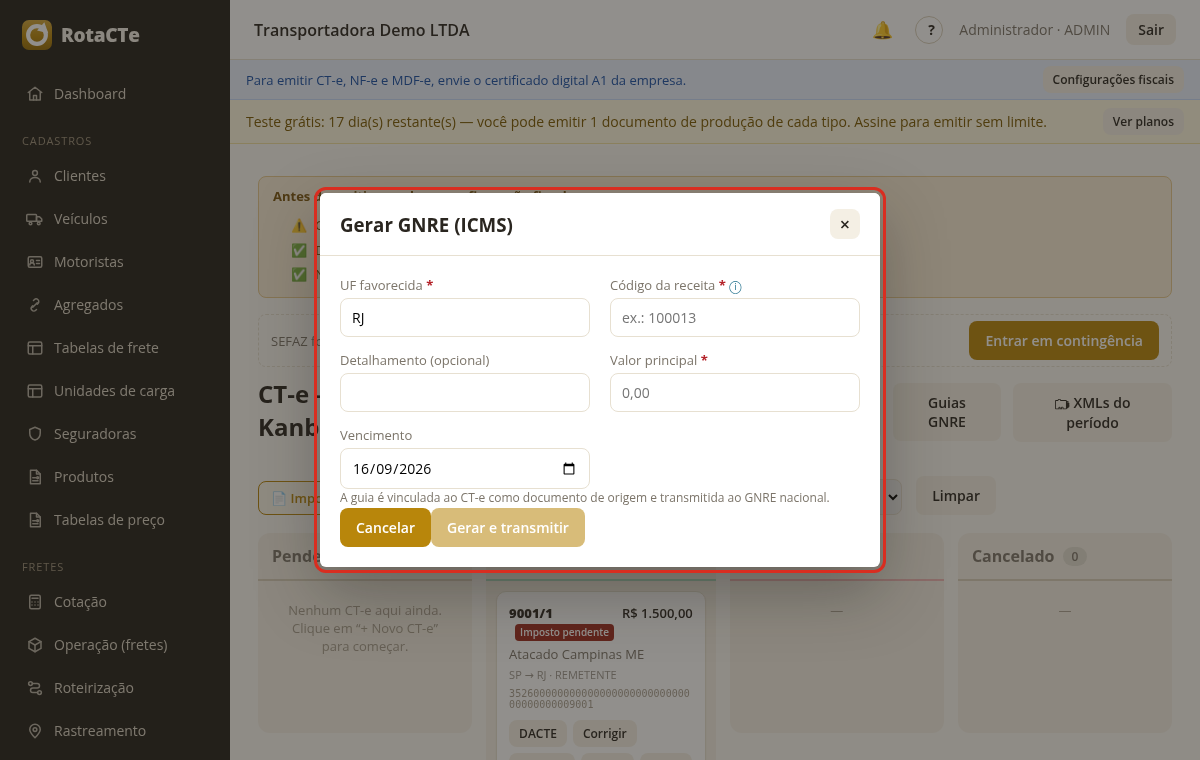This screenshot has height=760, width=1200.
Task: Click Gerar e transmitir button
Action: click(508, 528)
